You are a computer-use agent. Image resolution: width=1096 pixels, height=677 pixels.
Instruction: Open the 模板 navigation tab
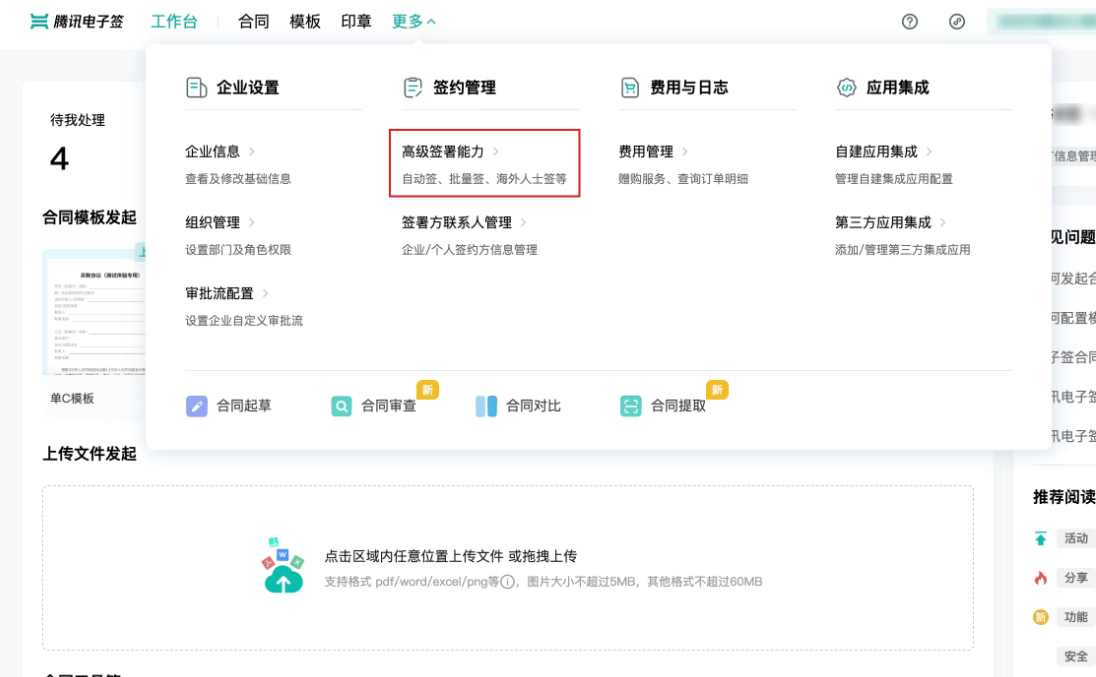click(305, 22)
